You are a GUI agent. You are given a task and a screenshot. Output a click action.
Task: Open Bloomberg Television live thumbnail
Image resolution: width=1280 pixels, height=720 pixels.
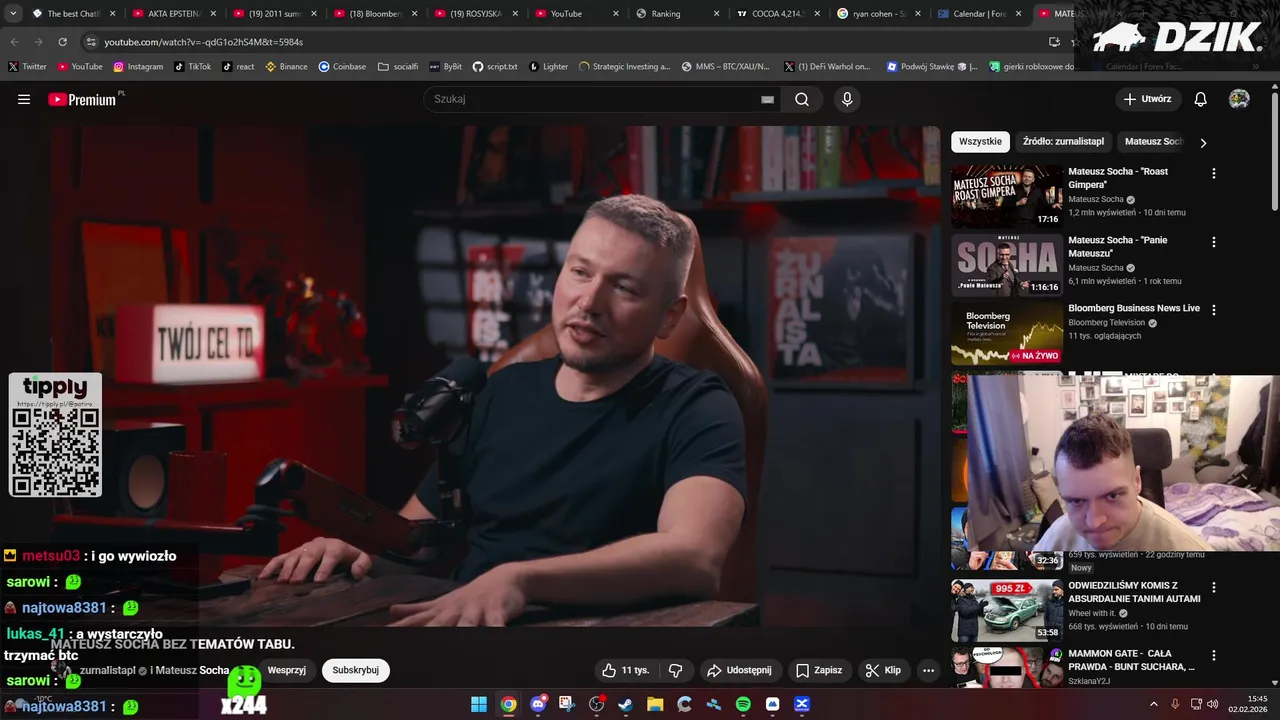(1007, 333)
